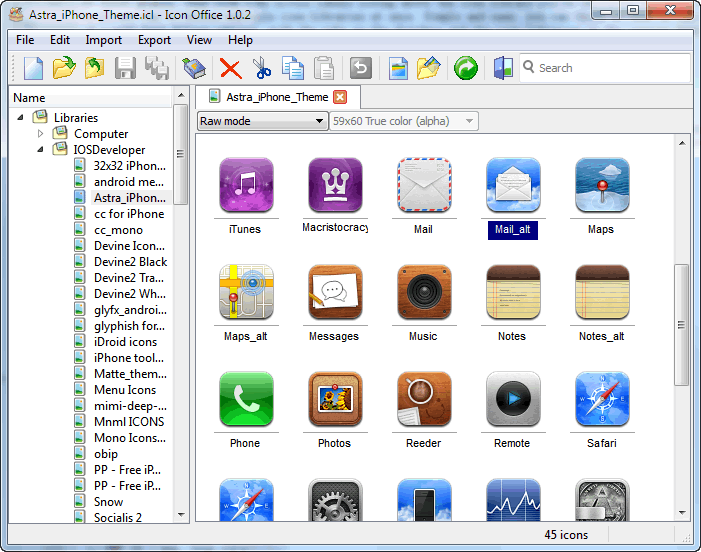Open the Help menu

point(240,40)
